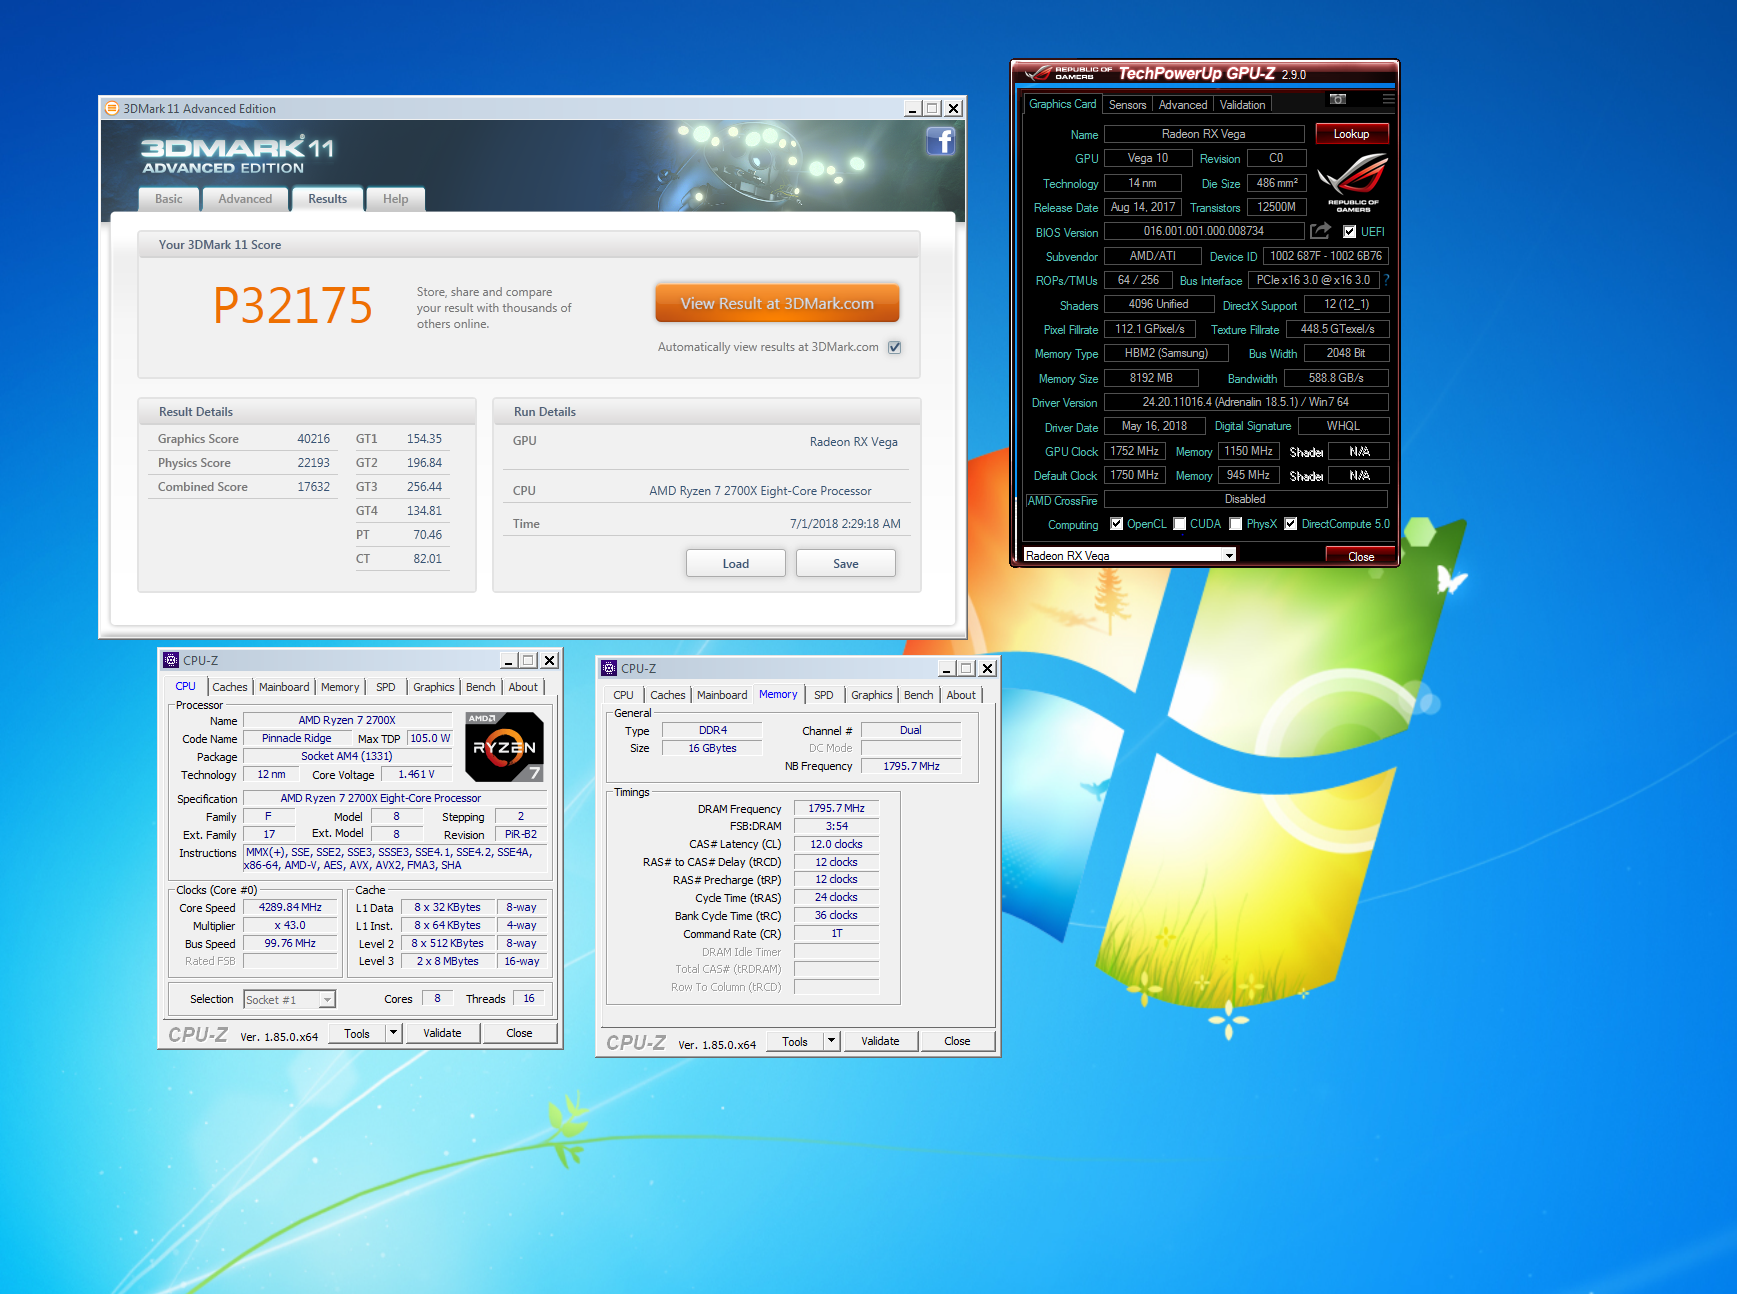Toggle the PhysX checkbox

[x=1236, y=524]
